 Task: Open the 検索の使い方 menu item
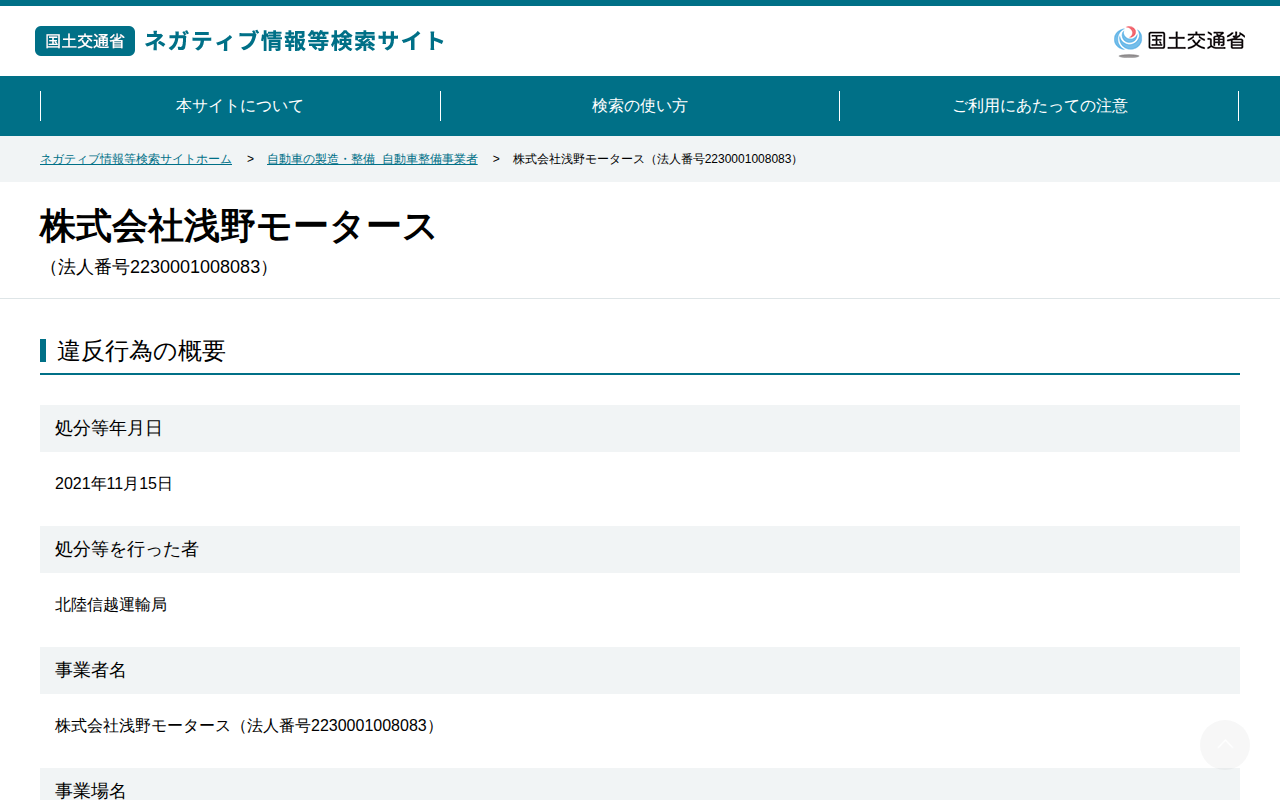640,106
